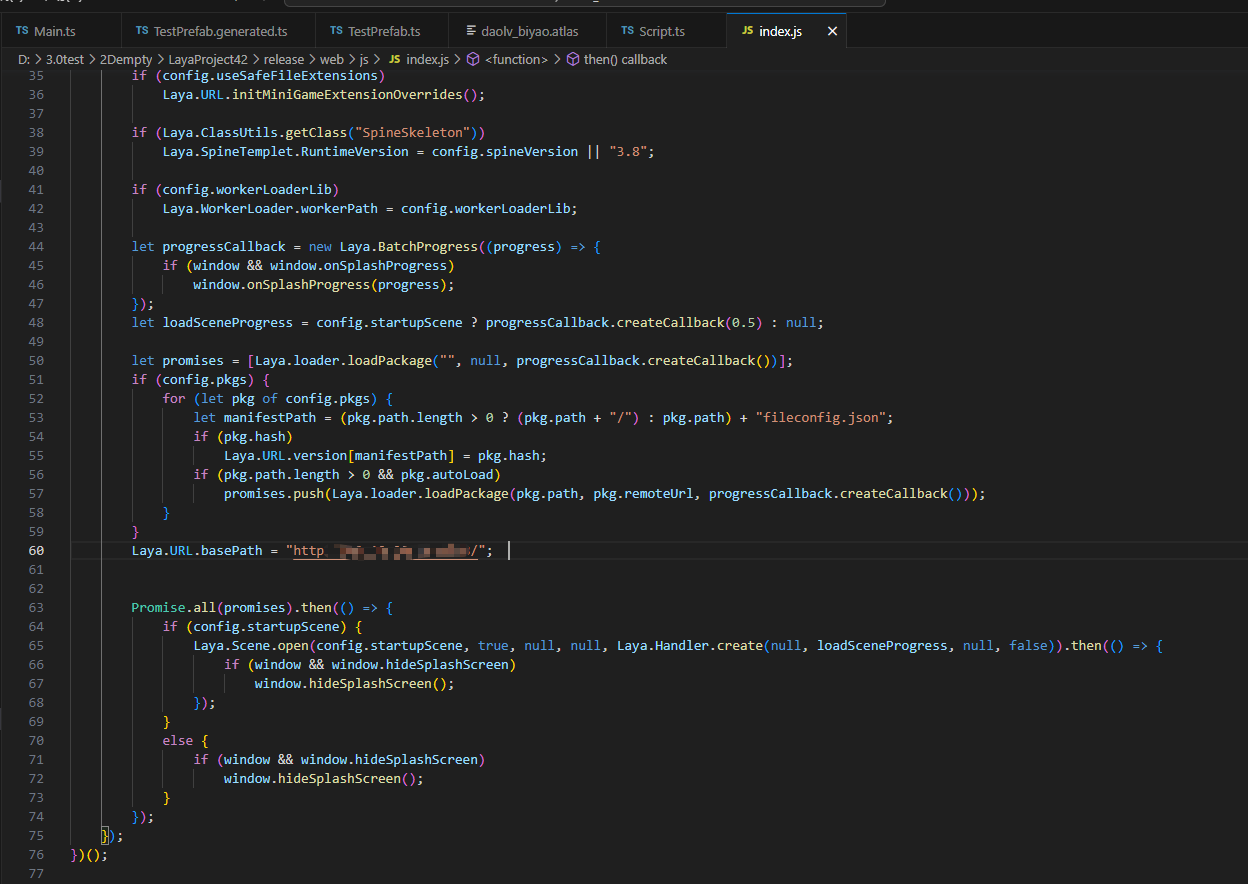Click the TS icon on Main.ts tab
The width and height of the screenshot is (1248, 884).
22,32
